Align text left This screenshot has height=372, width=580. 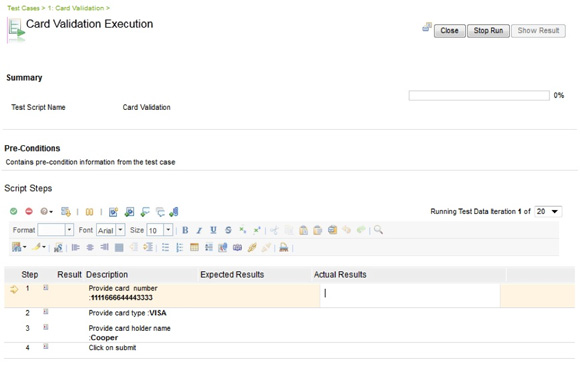coord(75,247)
